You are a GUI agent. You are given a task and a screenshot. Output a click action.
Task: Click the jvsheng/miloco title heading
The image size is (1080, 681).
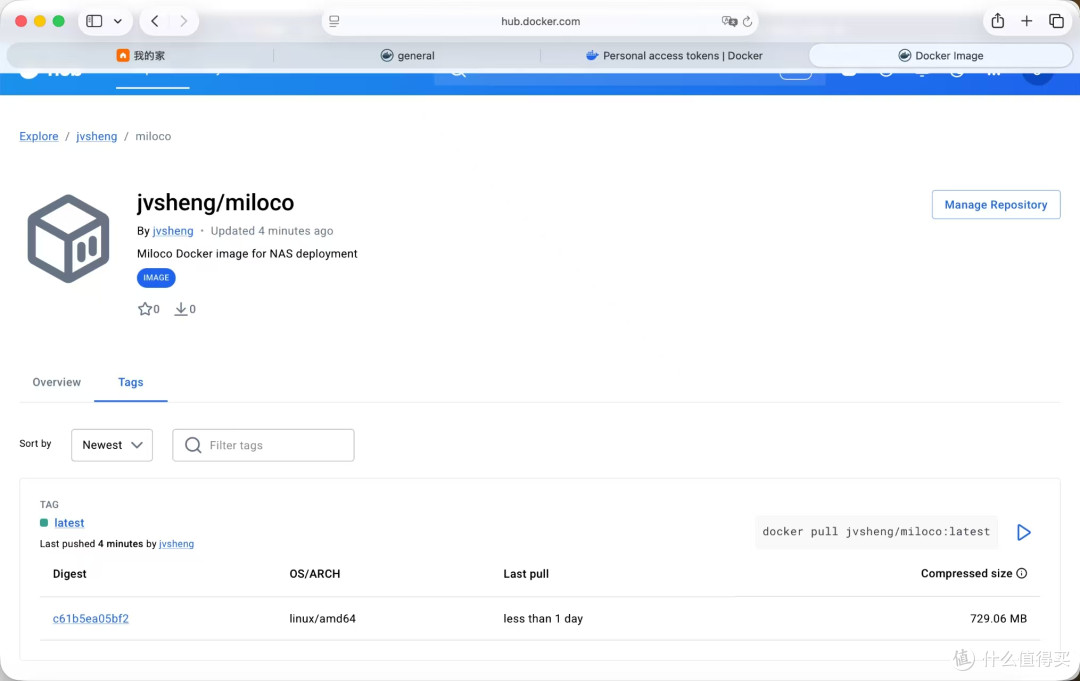click(215, 202)
